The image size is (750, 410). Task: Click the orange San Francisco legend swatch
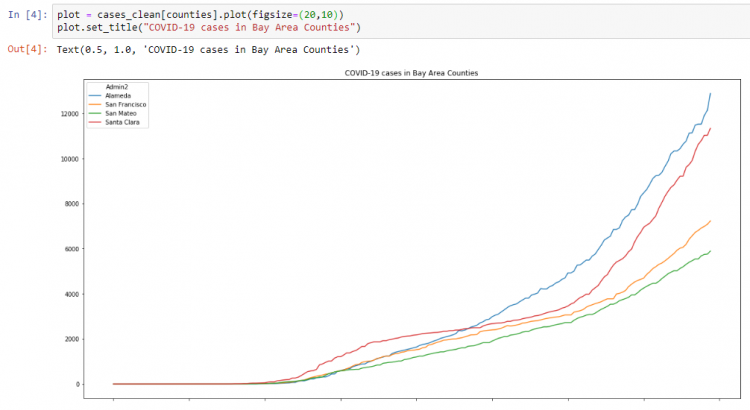pyautogui.click(x=95, y=104)
